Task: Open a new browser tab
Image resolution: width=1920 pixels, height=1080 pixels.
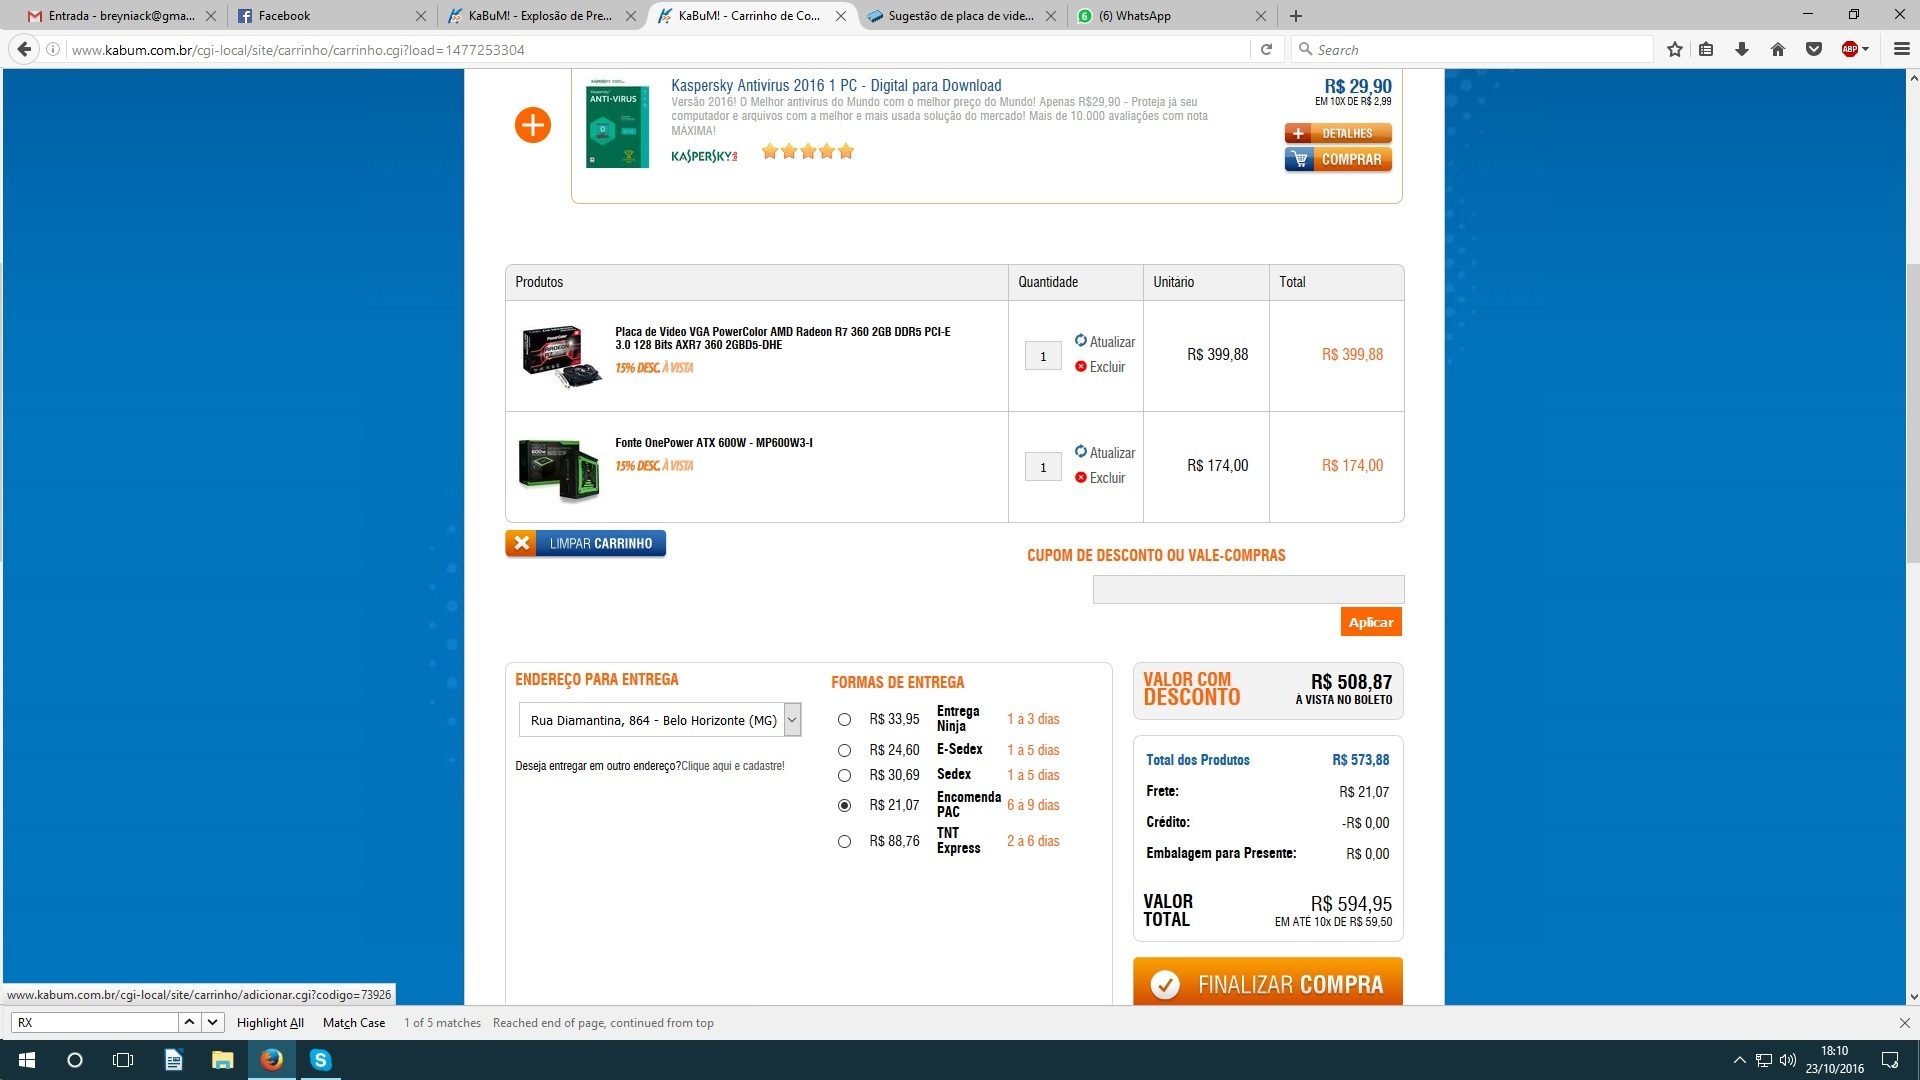Action: 1296,16
